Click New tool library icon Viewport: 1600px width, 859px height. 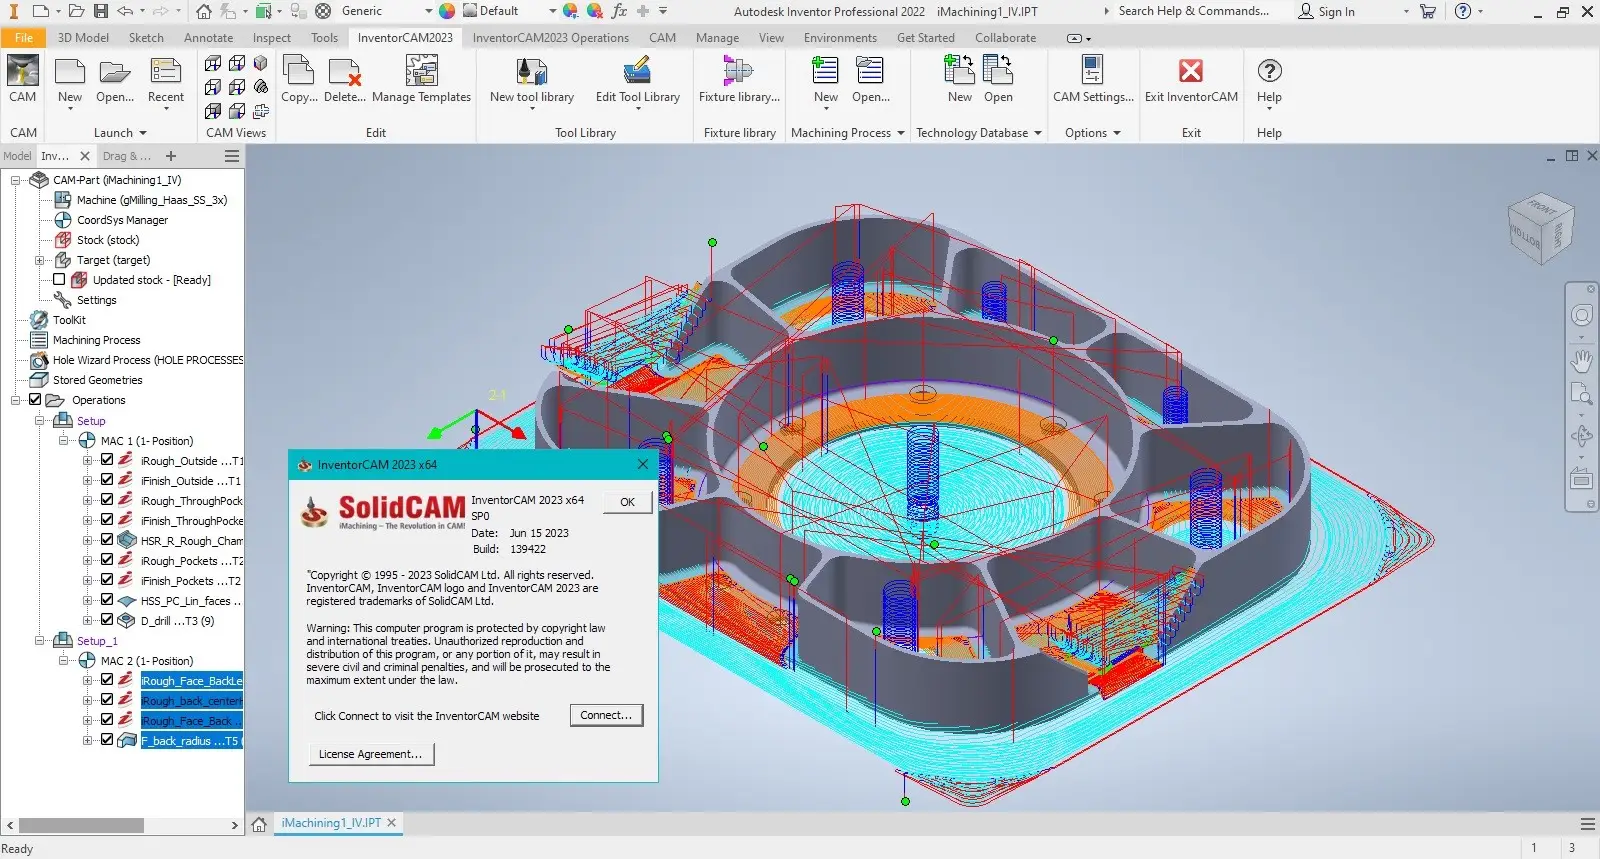pos(531,72)
